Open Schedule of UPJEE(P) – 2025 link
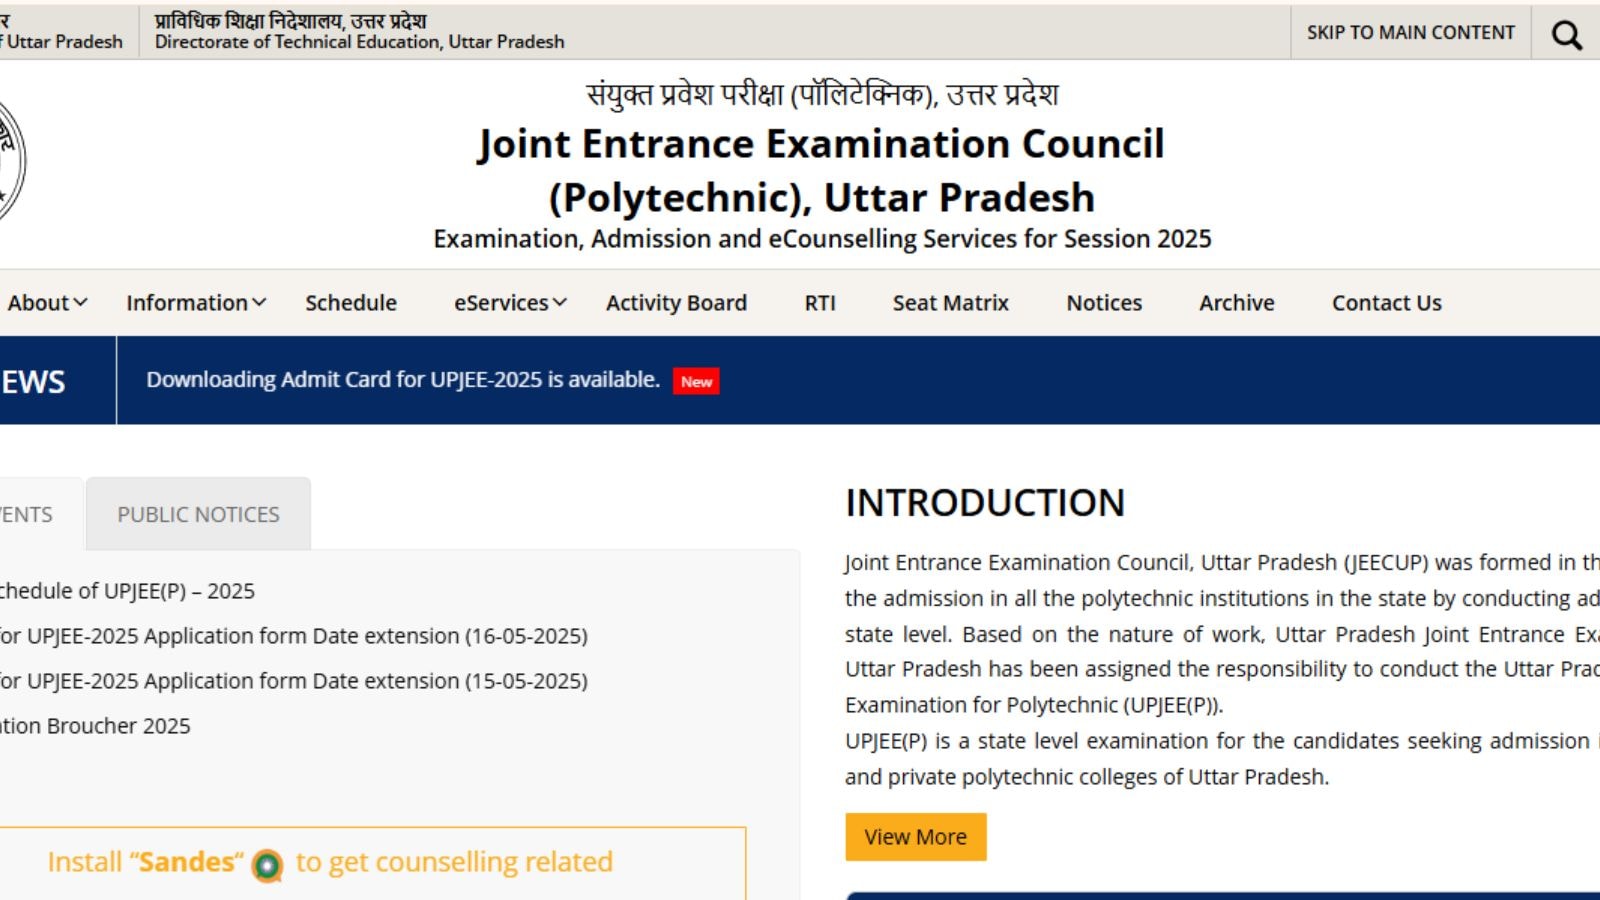1600x900 pixels. click(127, 591)
